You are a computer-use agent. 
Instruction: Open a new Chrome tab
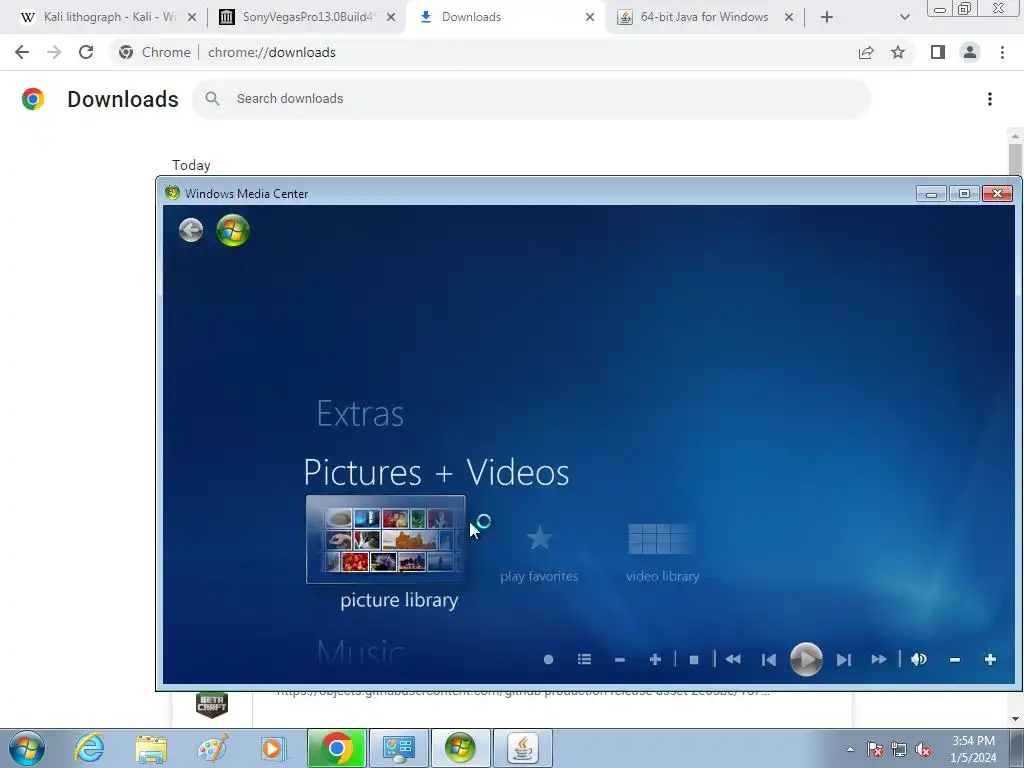click(827, 18)
